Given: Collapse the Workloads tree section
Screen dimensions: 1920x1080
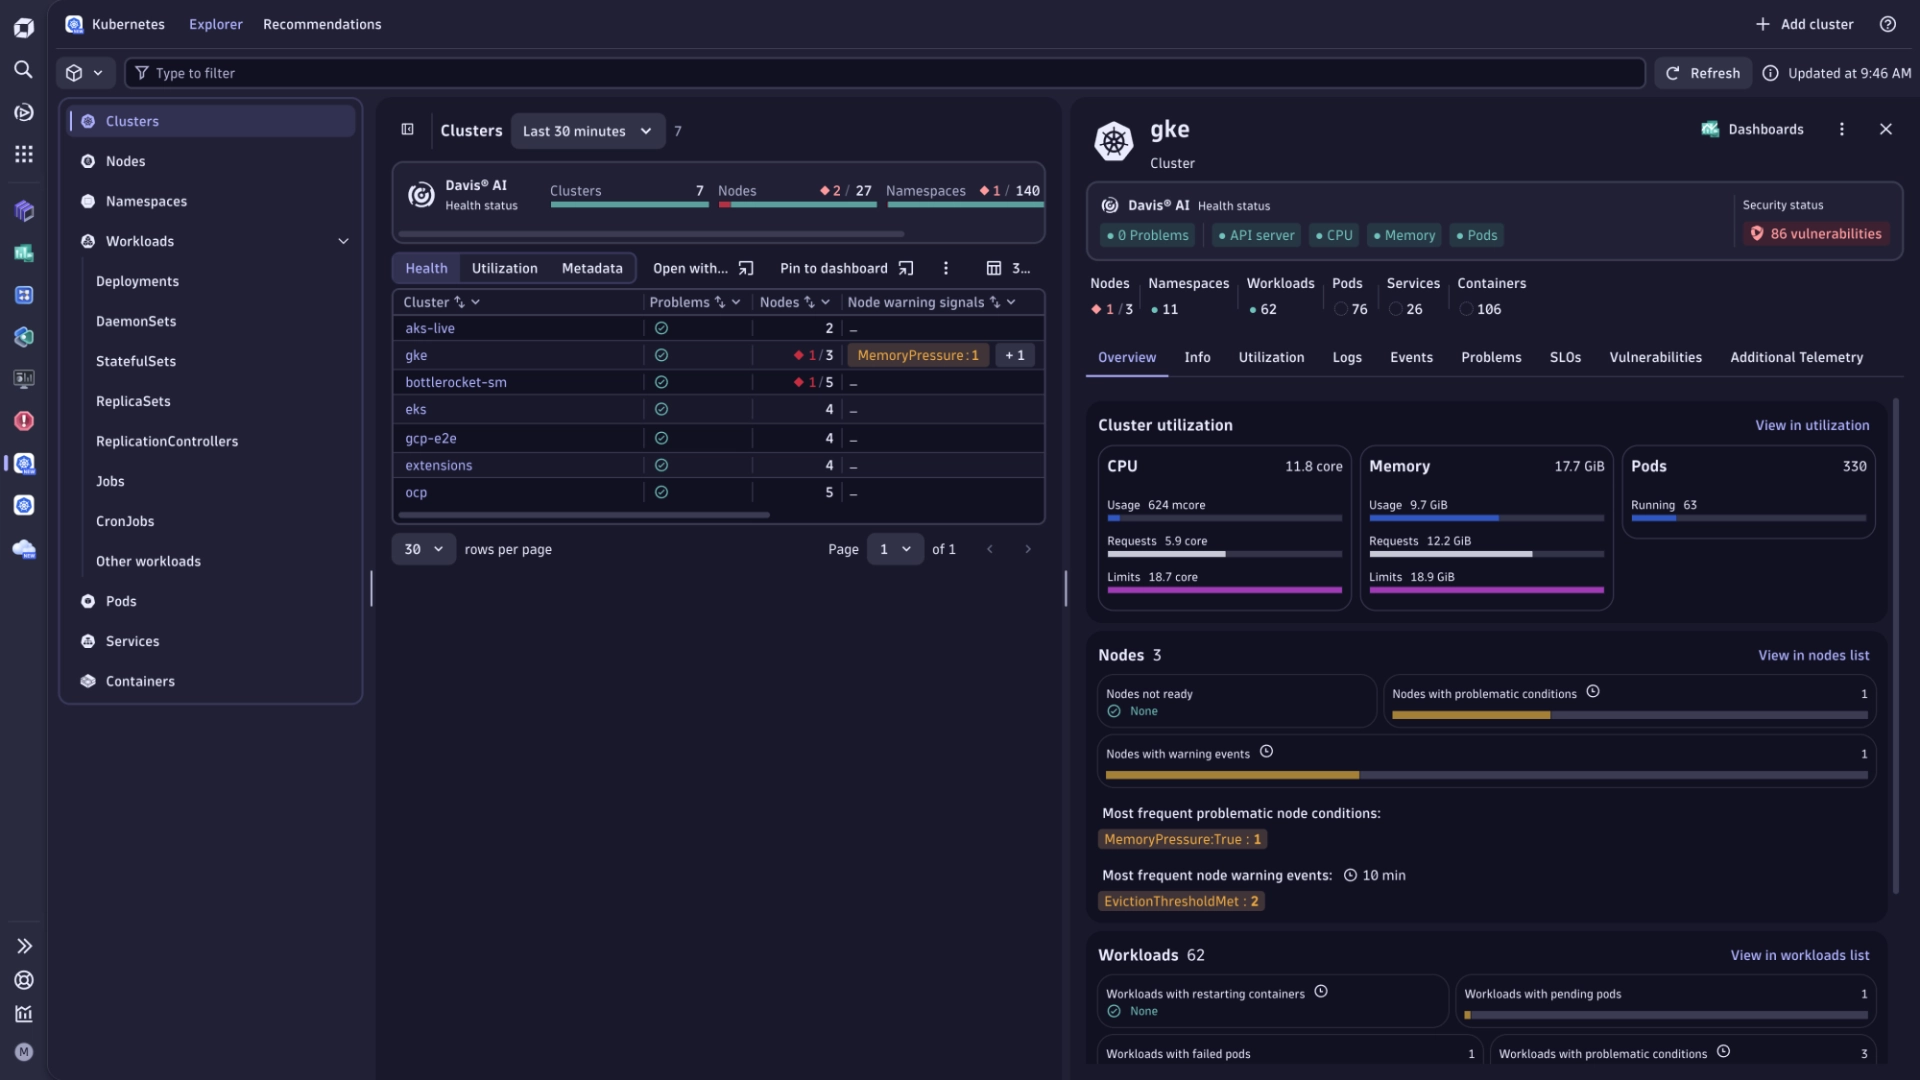Looking at the screenshot, I should [x=343, y=241].
